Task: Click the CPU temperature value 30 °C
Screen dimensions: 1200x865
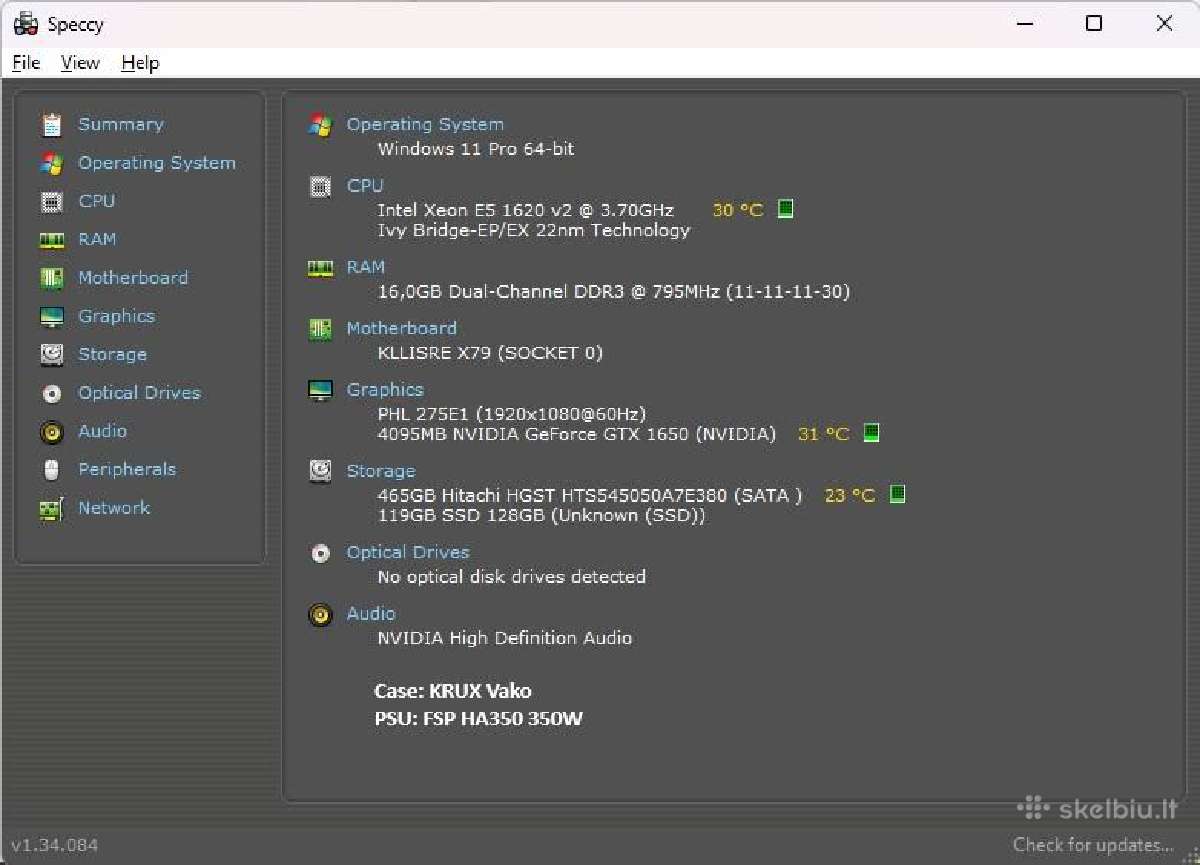Action: coord(738,210)
